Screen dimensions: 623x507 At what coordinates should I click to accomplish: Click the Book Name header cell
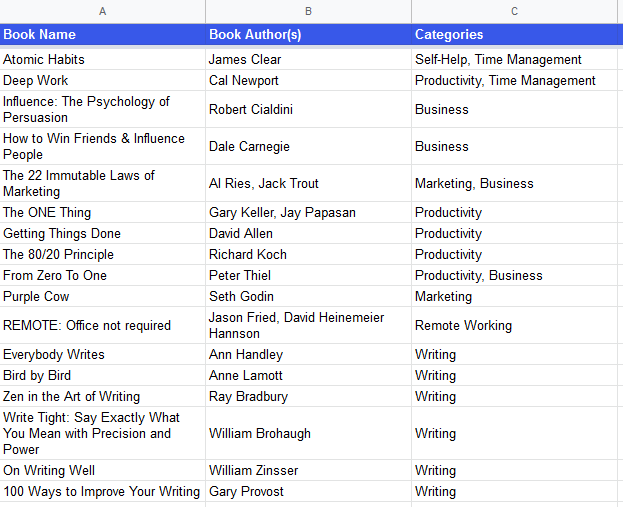(103, 35)
